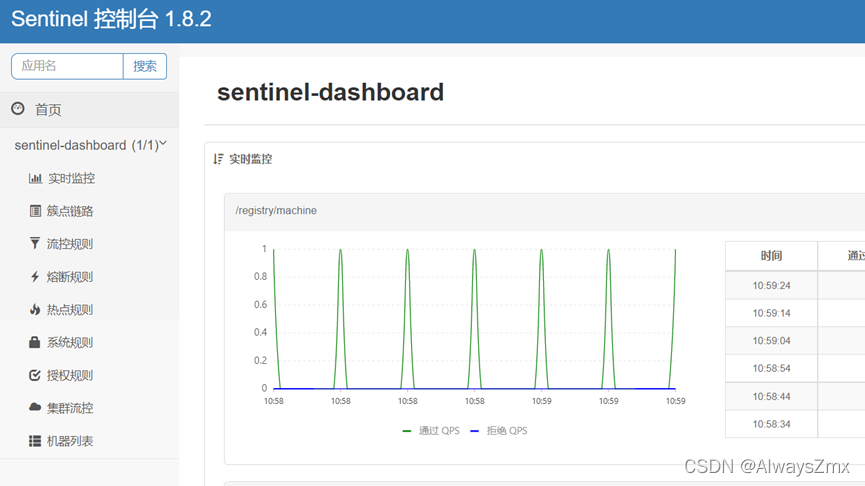Click the Sentinel 控制台 1.8.2 header title
The image size is (865, 486).
click(111, 19)
